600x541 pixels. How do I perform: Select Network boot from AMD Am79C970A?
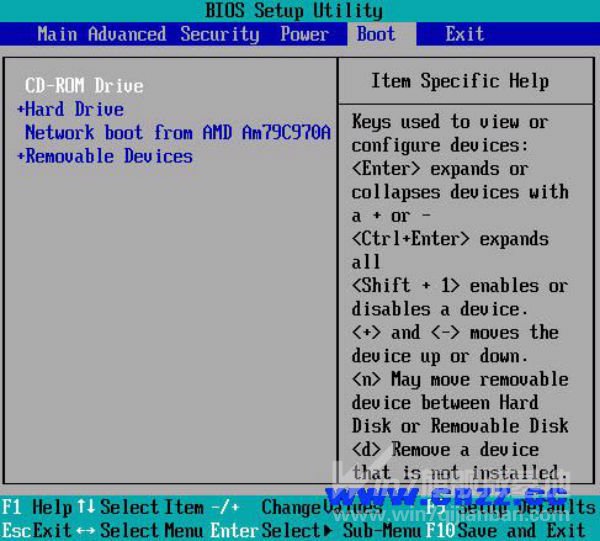(x=177, y=133)
